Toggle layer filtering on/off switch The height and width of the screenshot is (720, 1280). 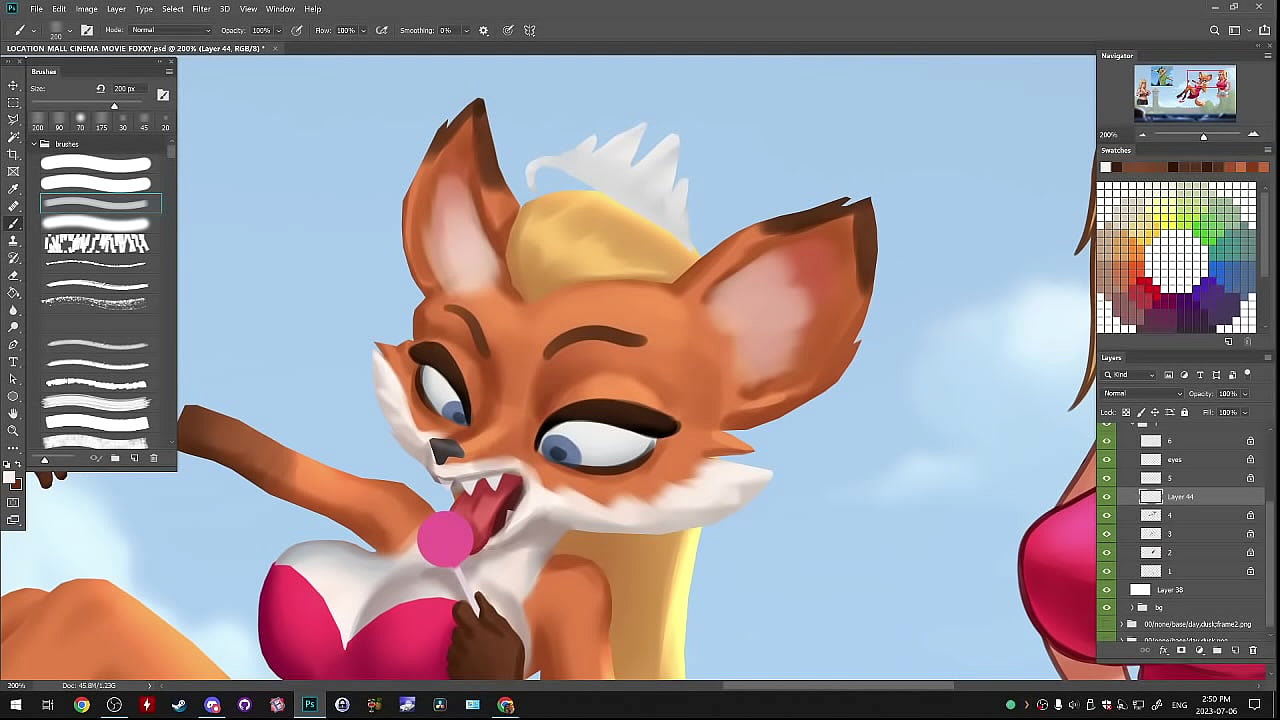[x=1247, y=374]
